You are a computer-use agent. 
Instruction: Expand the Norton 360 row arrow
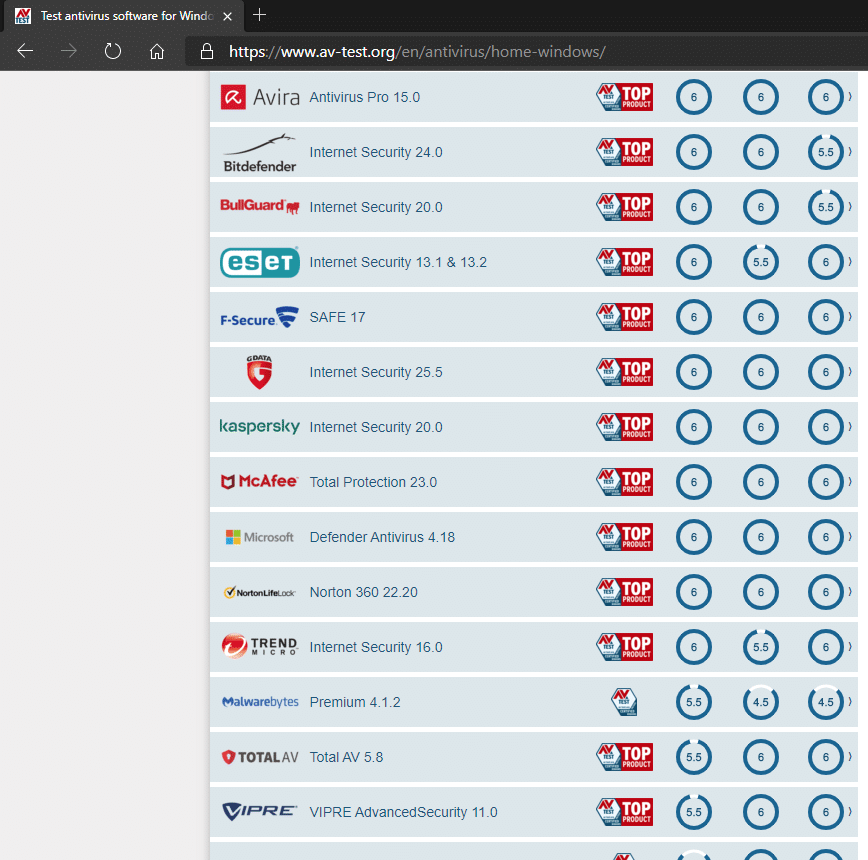[850, 592]
